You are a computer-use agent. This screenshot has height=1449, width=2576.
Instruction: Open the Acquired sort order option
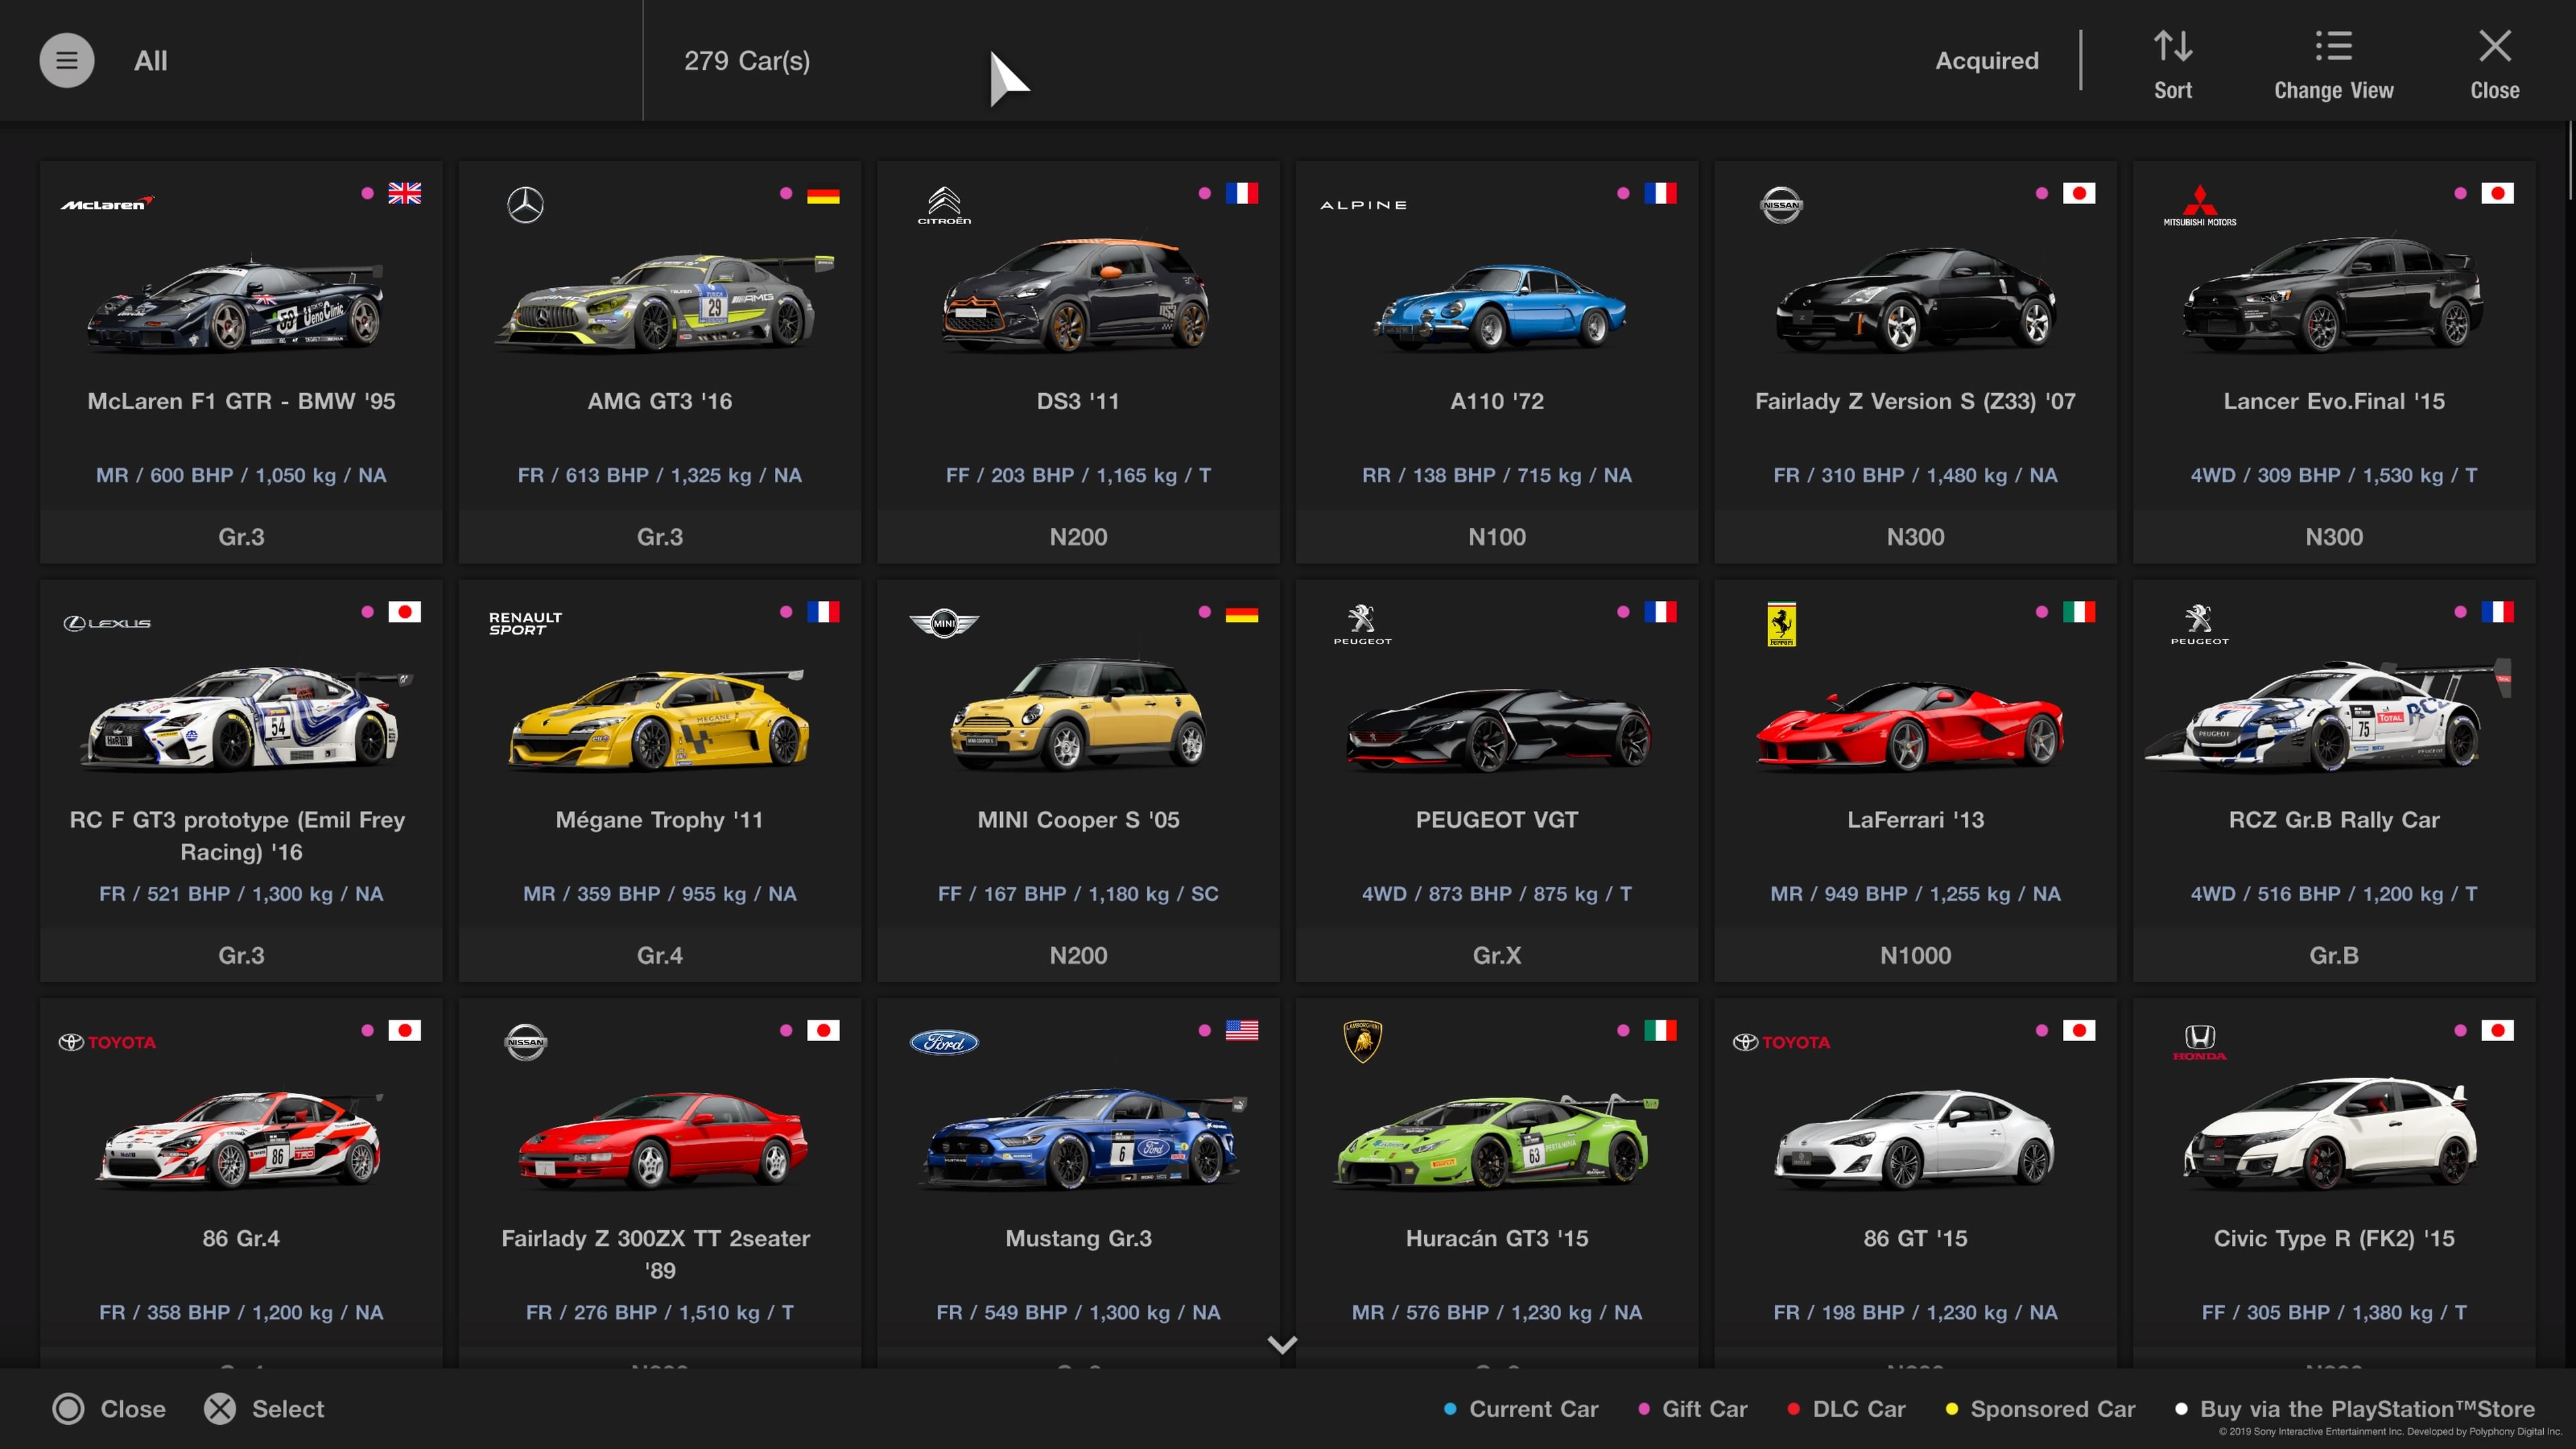pyautogui.click(x=1986, y=61)
